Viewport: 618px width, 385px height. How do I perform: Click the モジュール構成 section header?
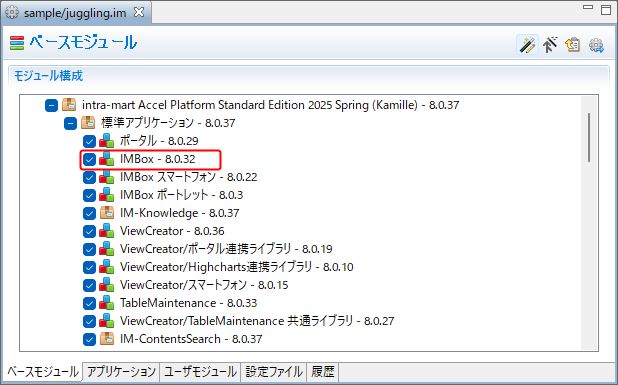[48, 76]
